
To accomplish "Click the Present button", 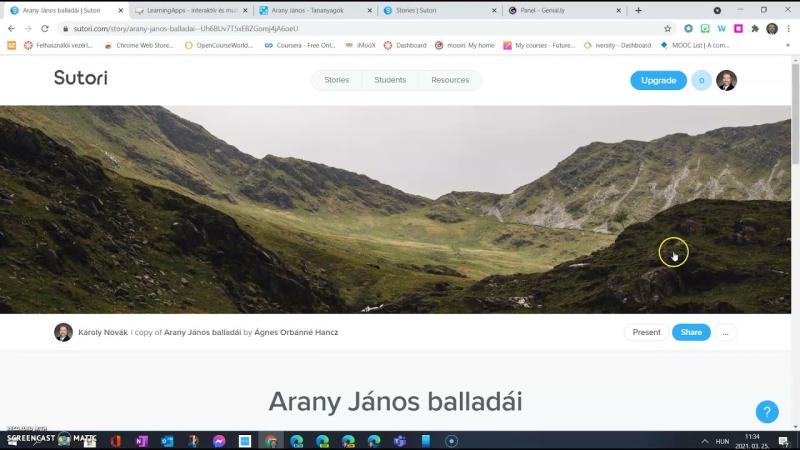I will (x=646, y=332).
